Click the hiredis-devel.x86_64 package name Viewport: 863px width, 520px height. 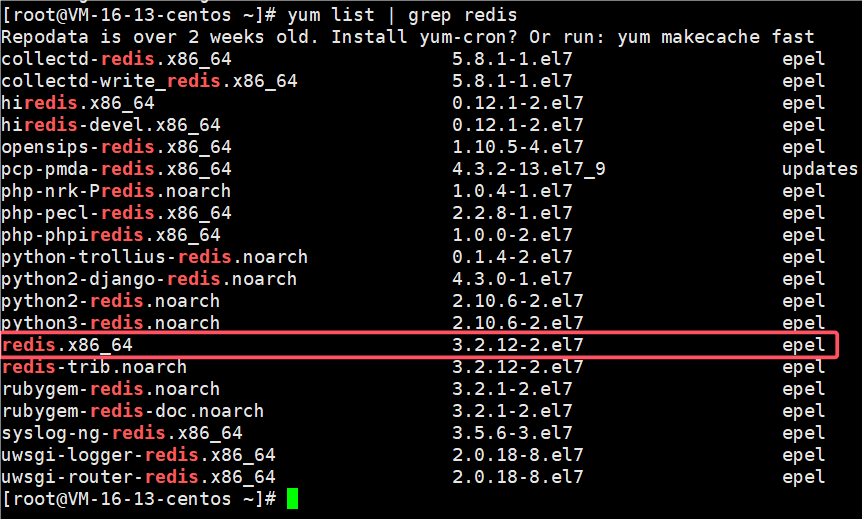[x=111, y=125]
